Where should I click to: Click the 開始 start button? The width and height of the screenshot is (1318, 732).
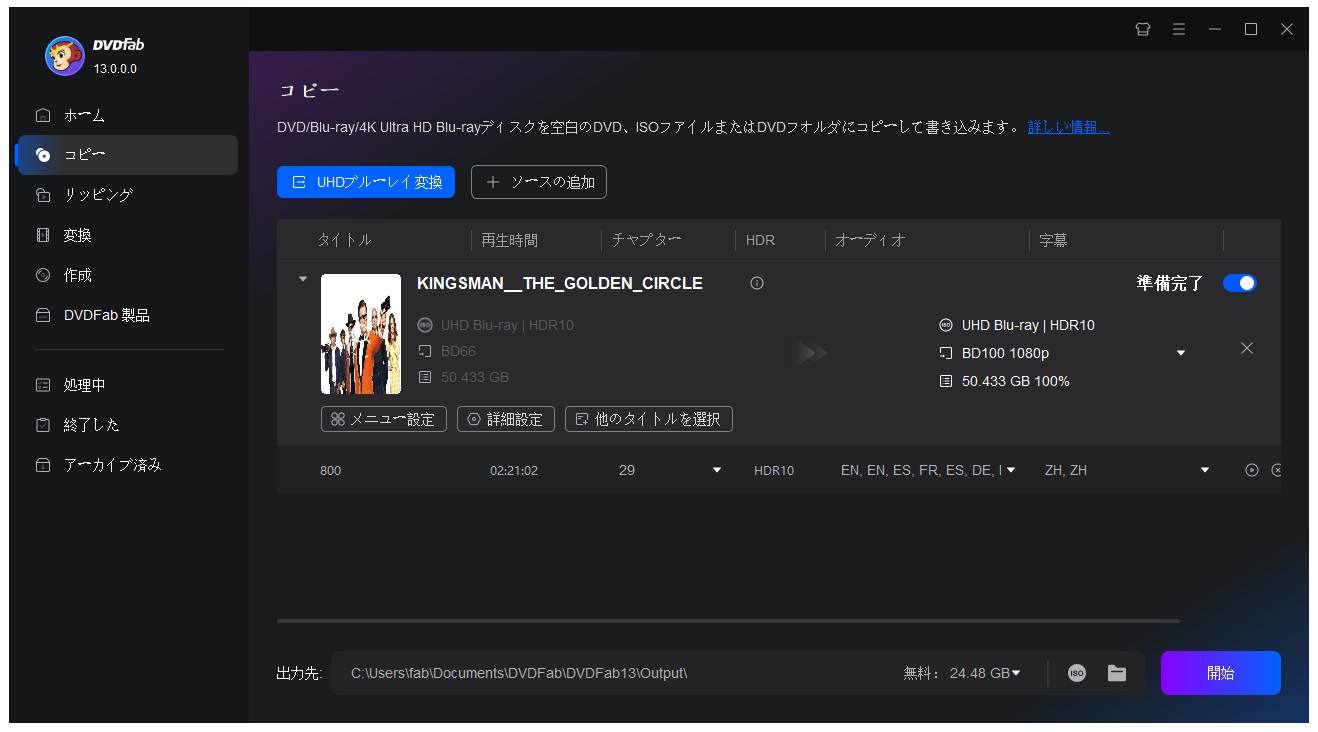click(1221, 673)
